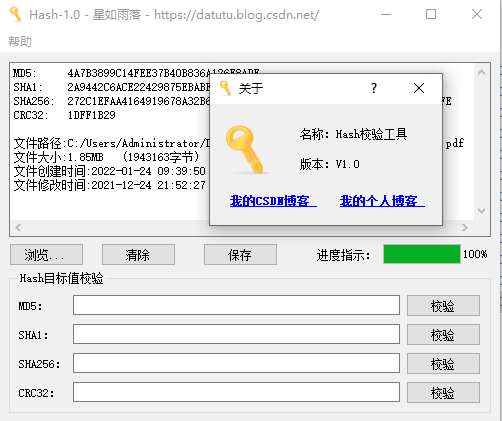Click the 浏览... button to choose a file
502x421 pixels.
pyautogui.click(x=46, y=255)
